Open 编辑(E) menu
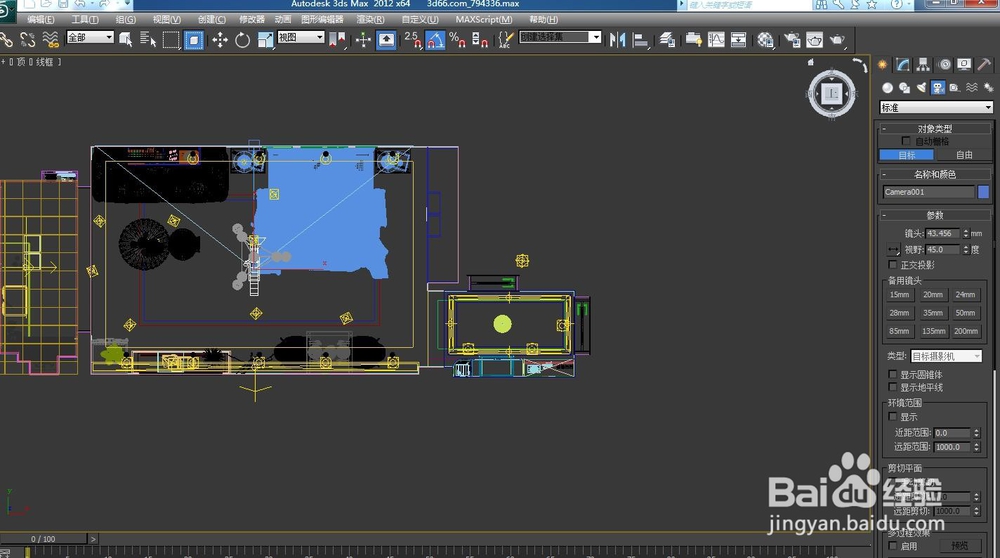 coord(41,20)
